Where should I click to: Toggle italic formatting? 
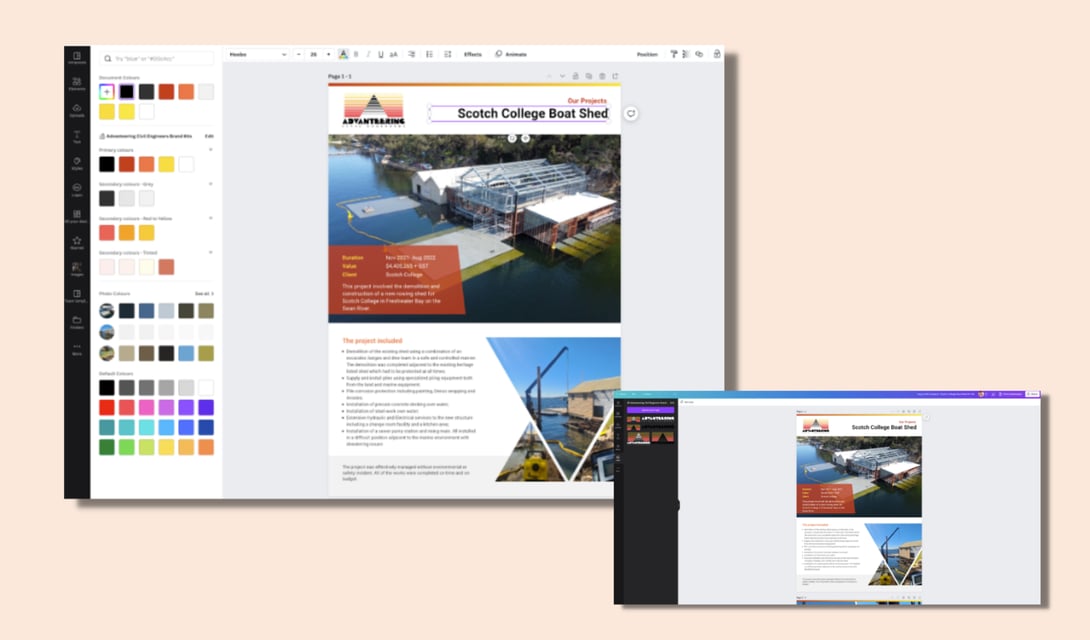(x=368, y=54)
